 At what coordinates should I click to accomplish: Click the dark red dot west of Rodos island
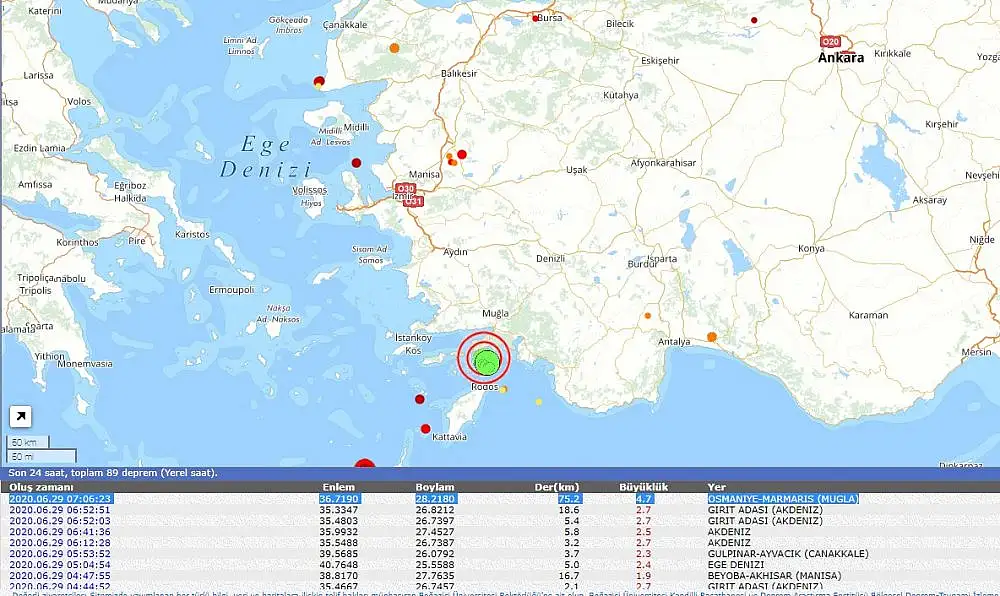[420, 399]
